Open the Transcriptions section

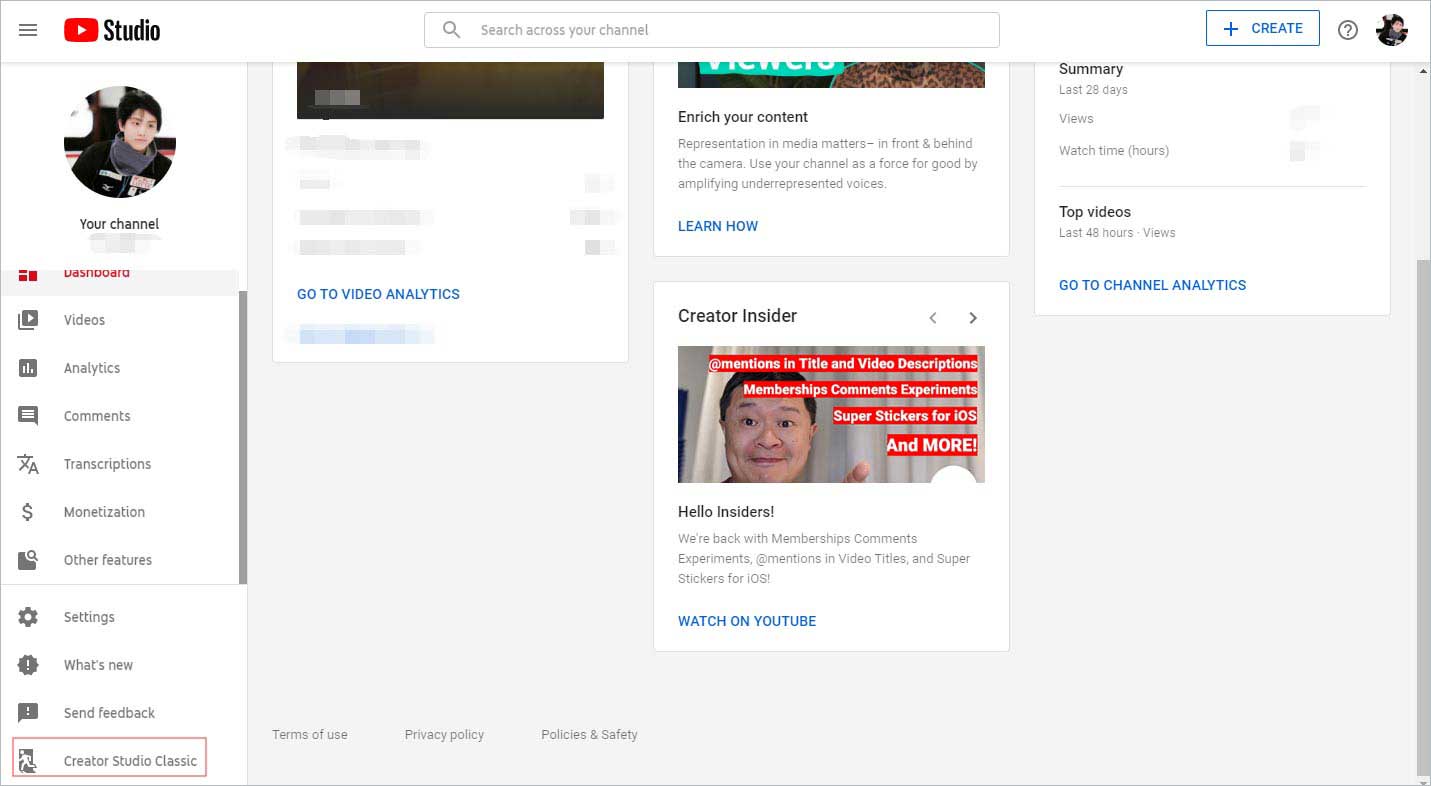click(x=107, y=464)
